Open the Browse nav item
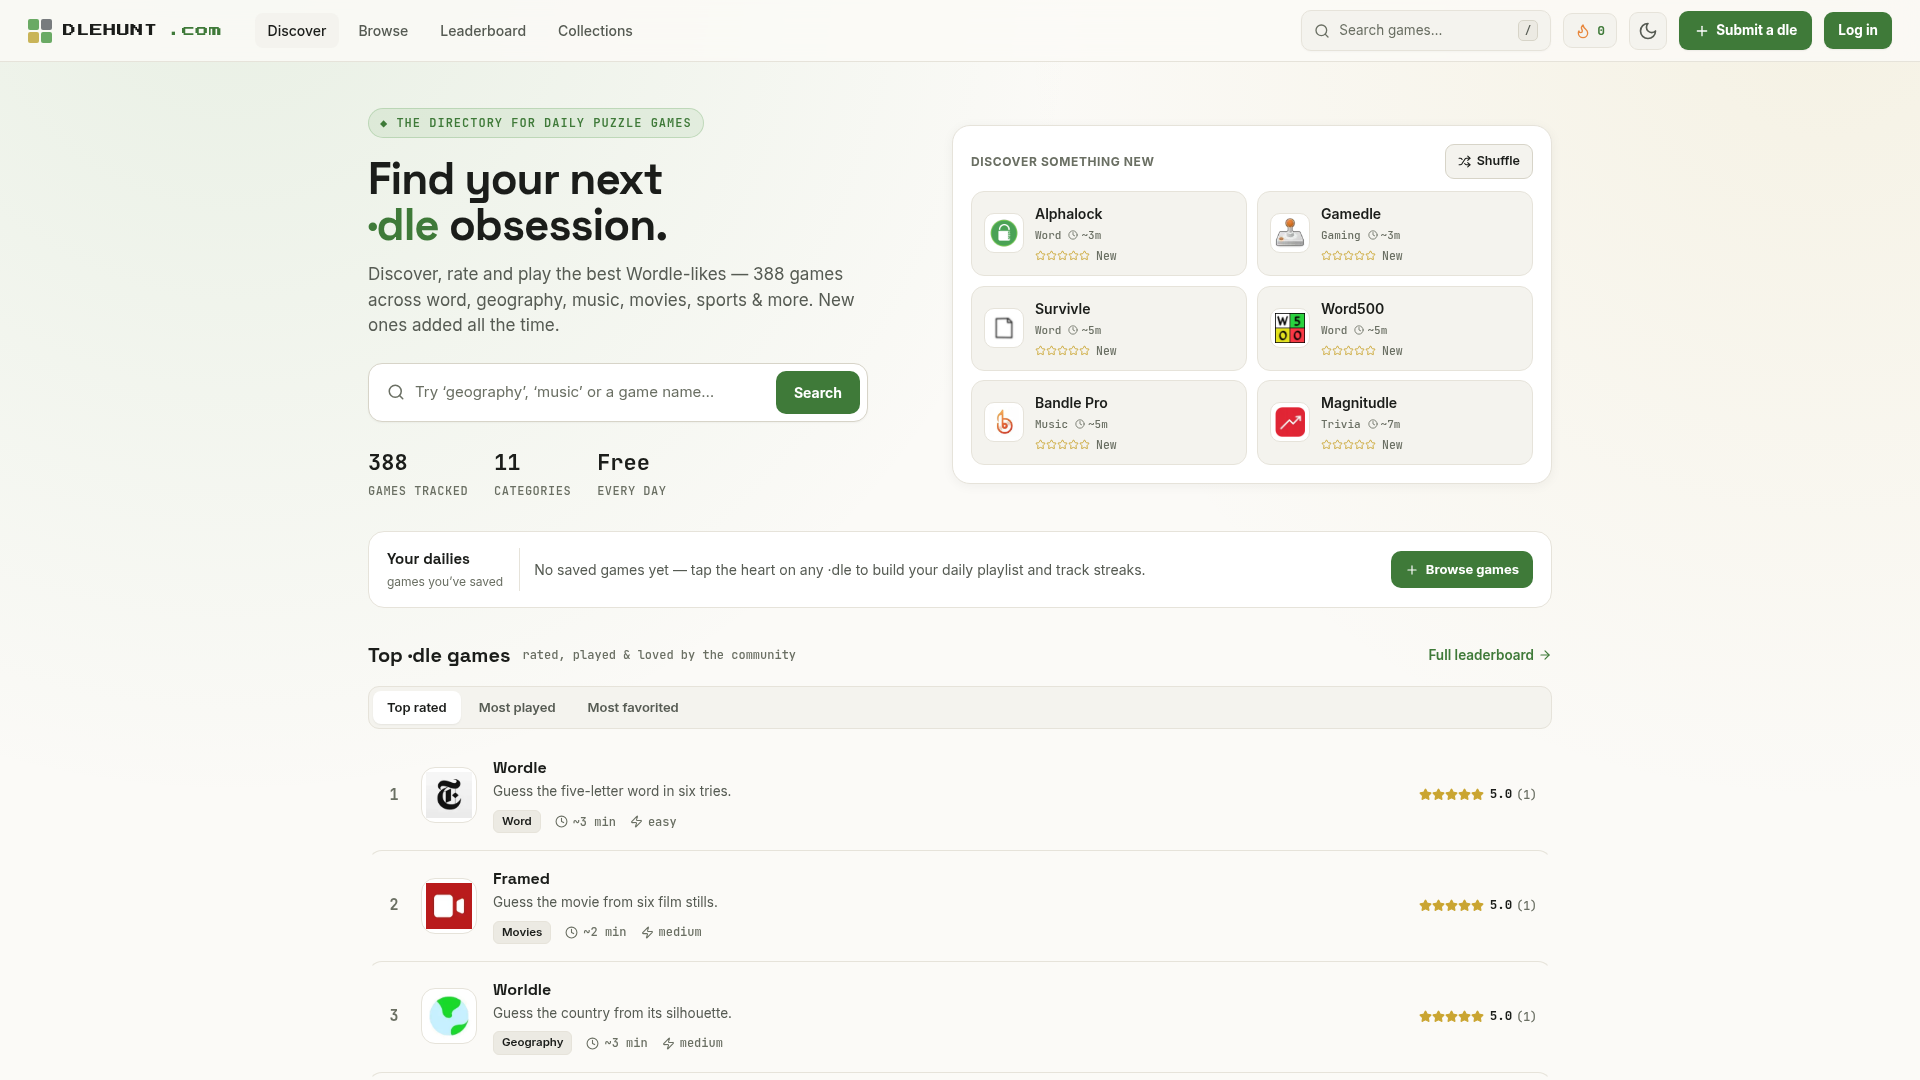 383,31
